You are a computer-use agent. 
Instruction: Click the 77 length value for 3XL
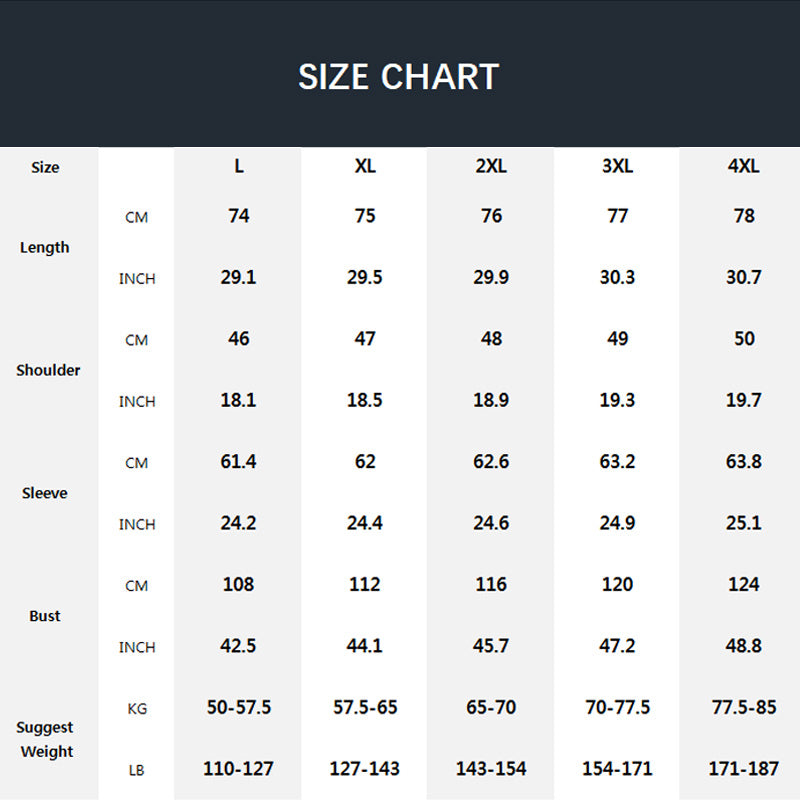point(617,216)
